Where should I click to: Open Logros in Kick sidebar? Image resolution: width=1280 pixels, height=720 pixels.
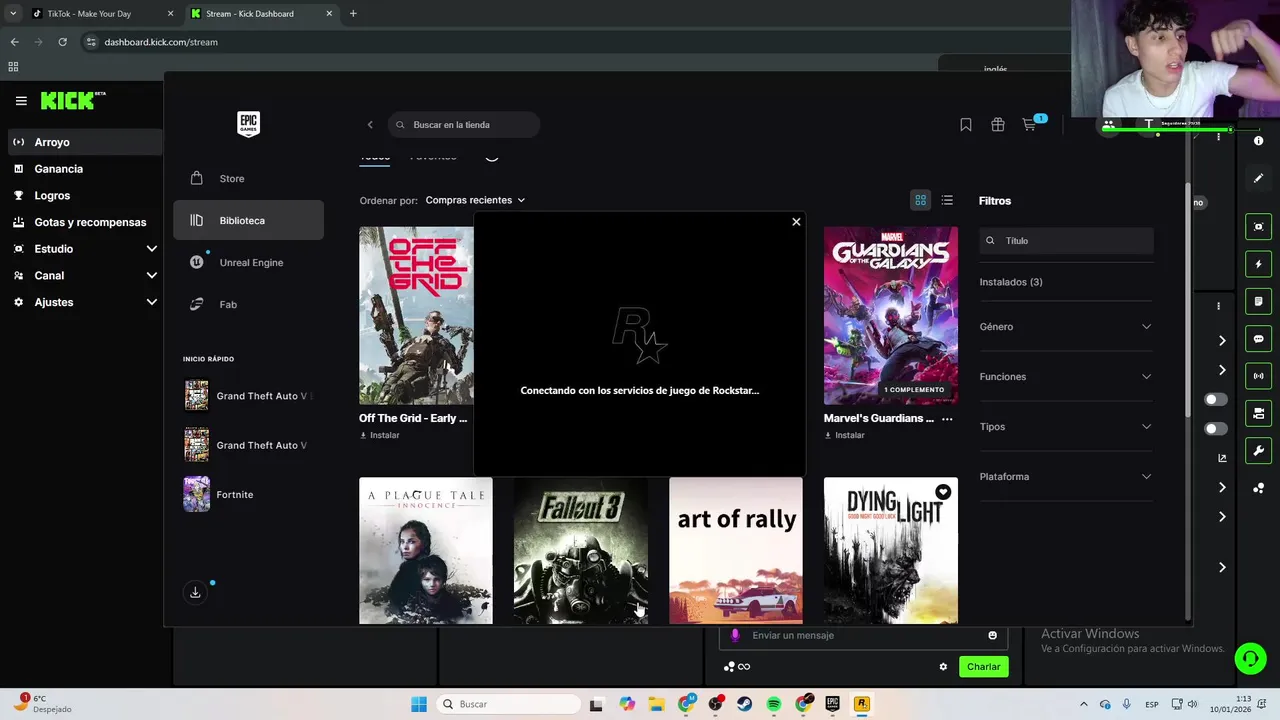pos(84,196)
